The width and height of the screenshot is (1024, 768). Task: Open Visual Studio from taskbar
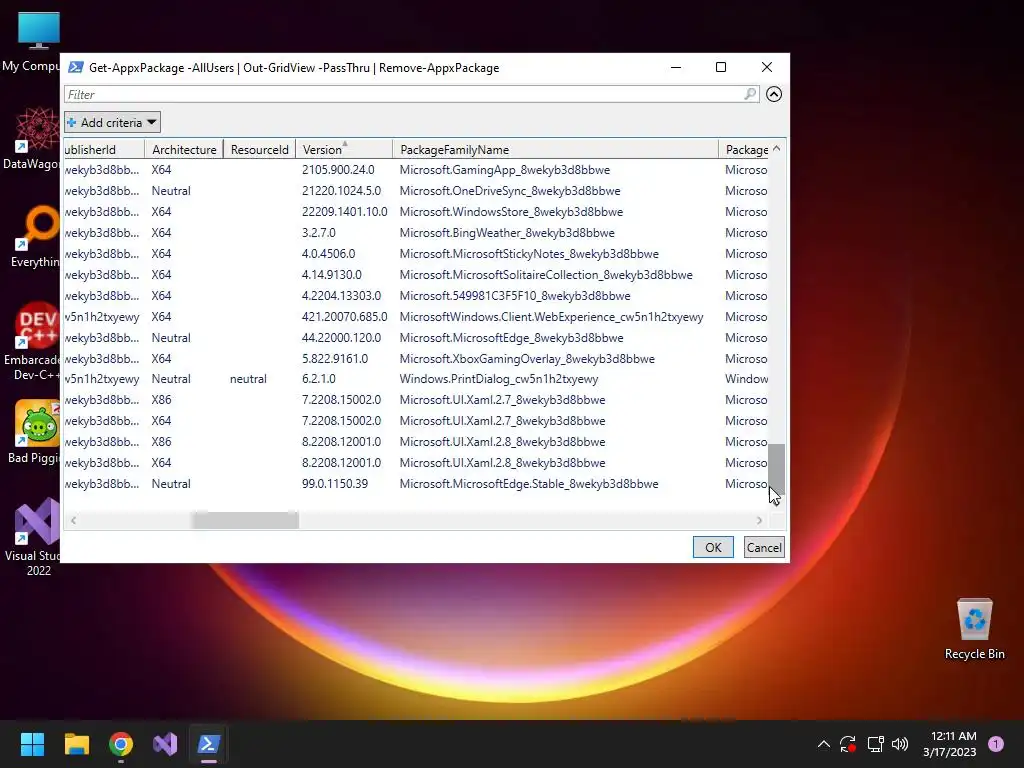(x=165, y=744)
